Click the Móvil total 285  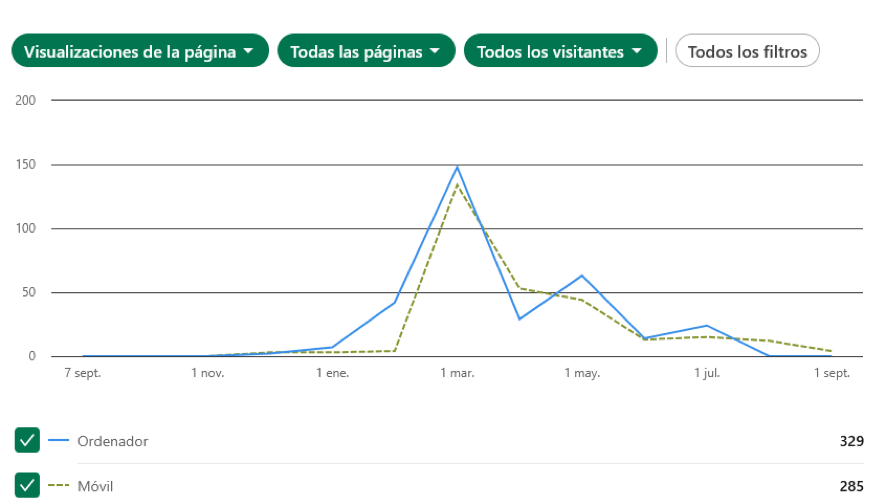pos(851,487)
